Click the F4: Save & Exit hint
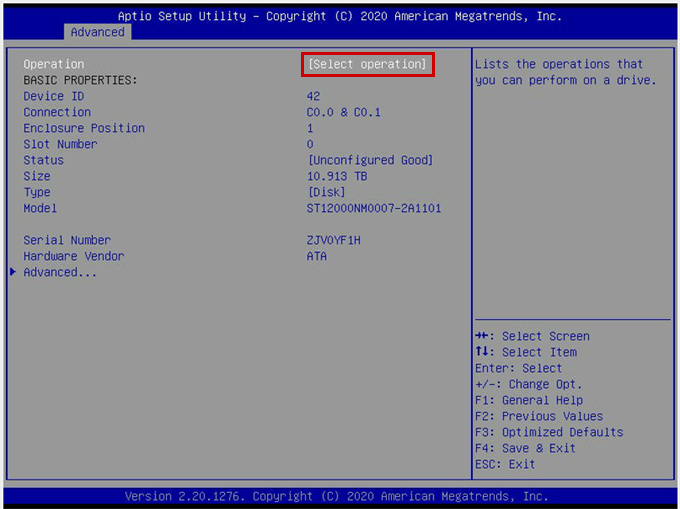Viewport: 680px width, 509px height. (525, 448)
